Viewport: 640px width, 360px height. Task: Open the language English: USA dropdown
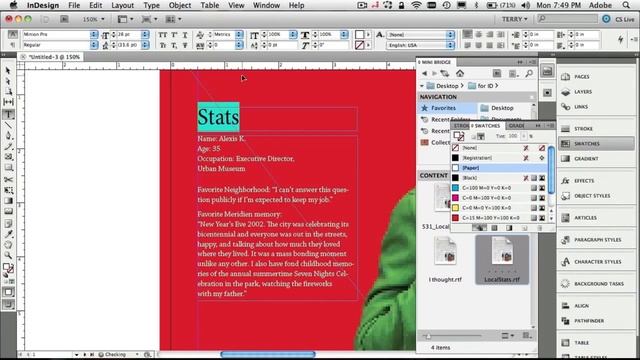tap(450, 45)
